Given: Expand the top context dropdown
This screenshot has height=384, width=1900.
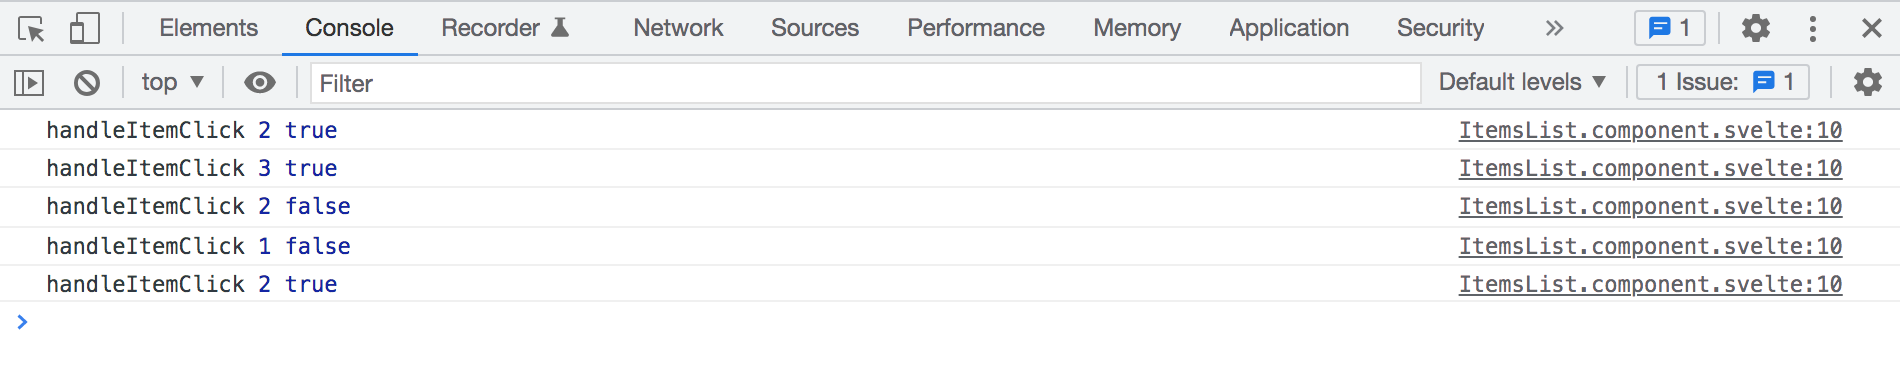Looking at the screenshot, I should click(x=172, y=82).
